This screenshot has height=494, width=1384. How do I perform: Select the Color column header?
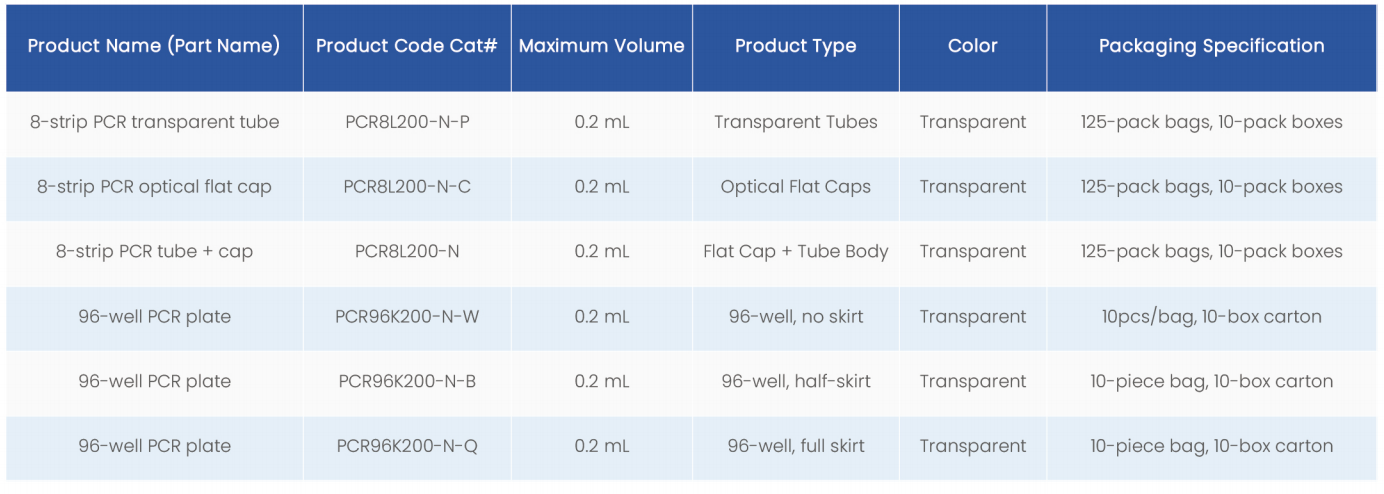[x=973, y=46]
